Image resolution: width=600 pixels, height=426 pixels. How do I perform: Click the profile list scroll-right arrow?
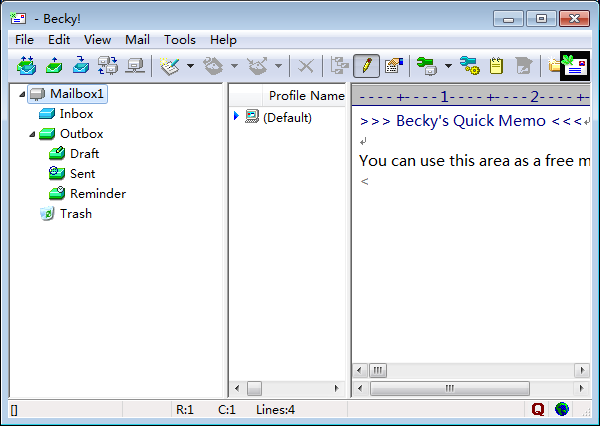pos(336,388)
